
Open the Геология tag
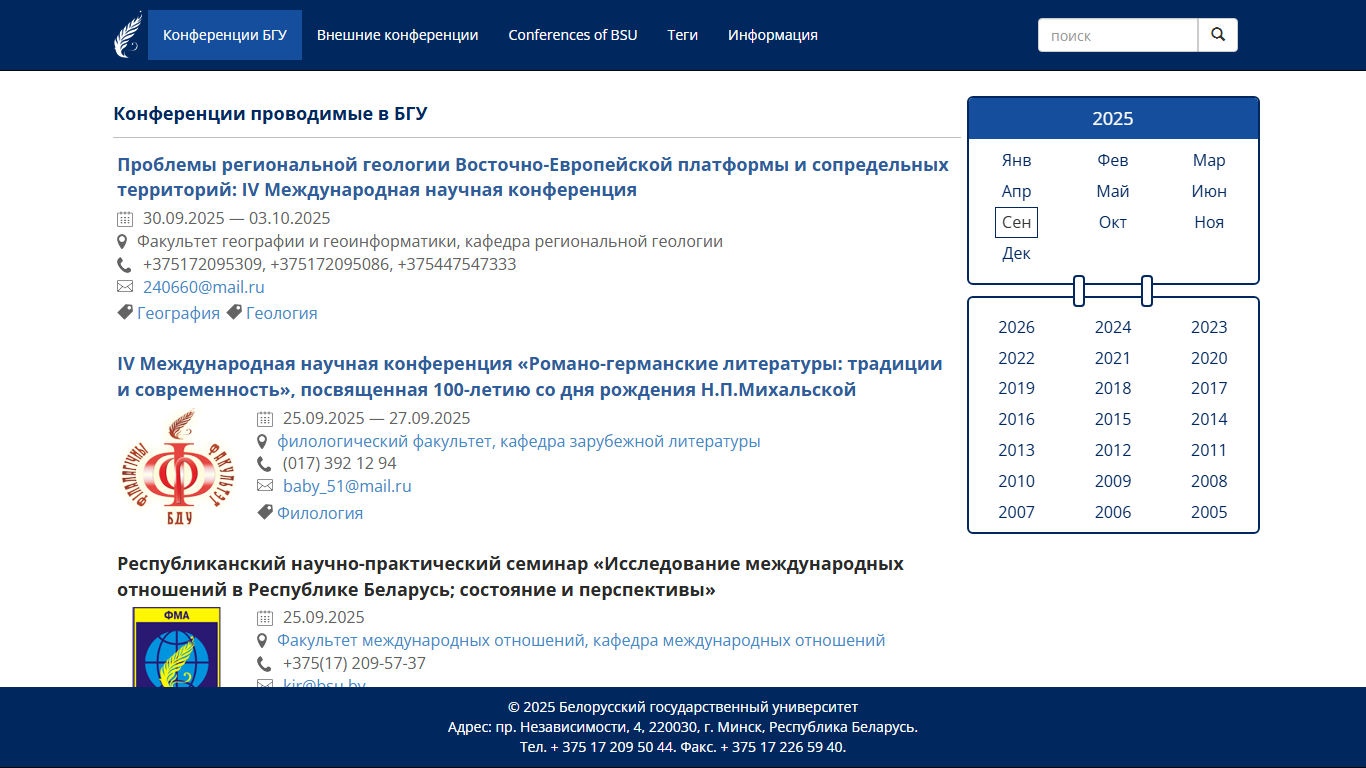pyautogui.click(x=282, y=313)
